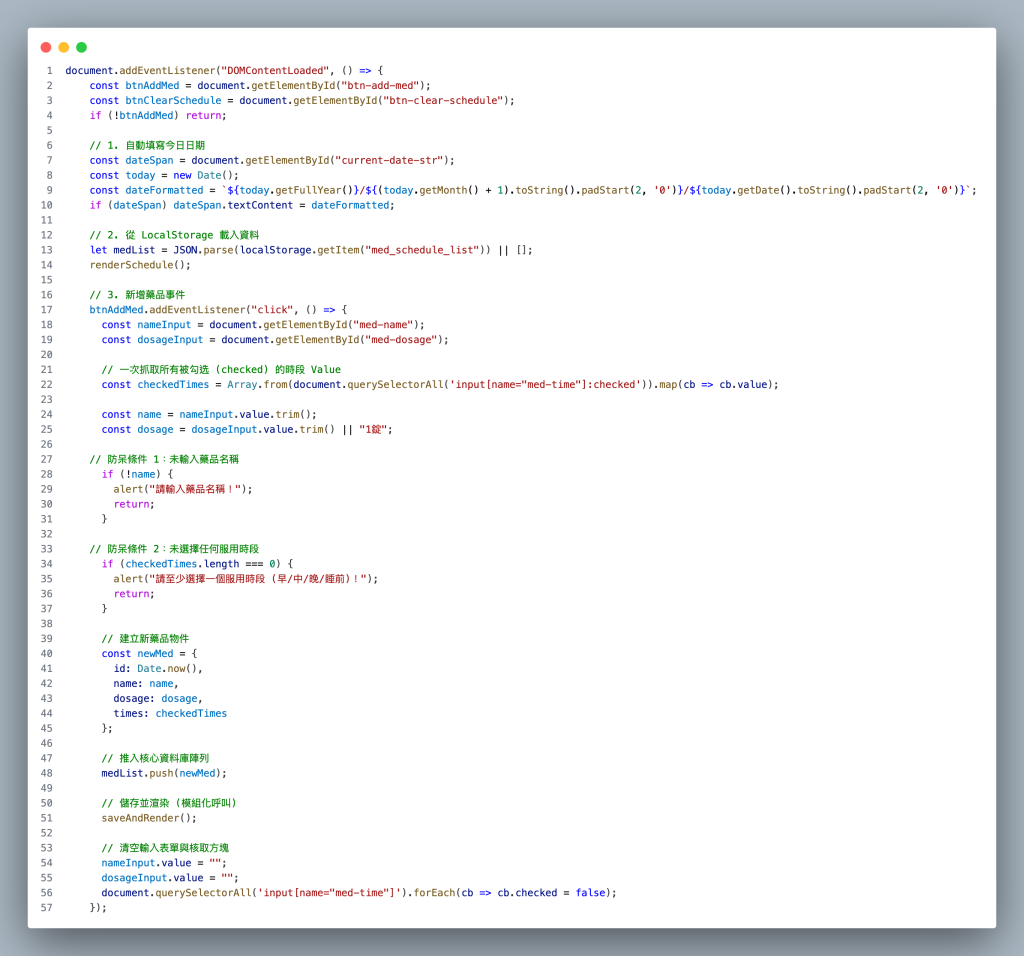Click the "DOMContentLoaded" string
The height and width of the screenshot is (956, 1024).
tap(275, 71)
